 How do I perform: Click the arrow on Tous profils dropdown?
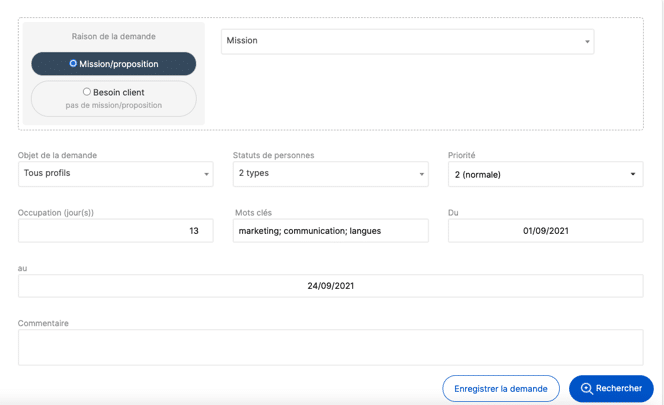207,174
